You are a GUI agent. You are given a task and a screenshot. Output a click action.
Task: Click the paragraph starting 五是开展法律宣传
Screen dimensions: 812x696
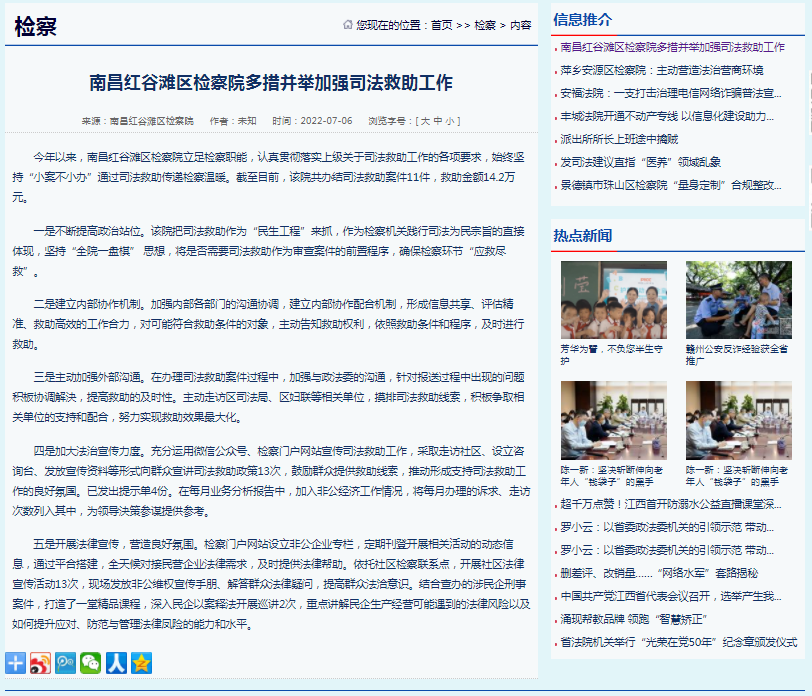[271, 584]
